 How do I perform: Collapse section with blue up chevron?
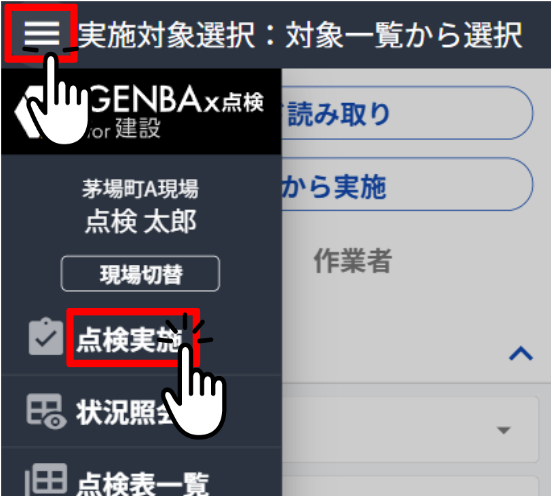tap(521, 354)
